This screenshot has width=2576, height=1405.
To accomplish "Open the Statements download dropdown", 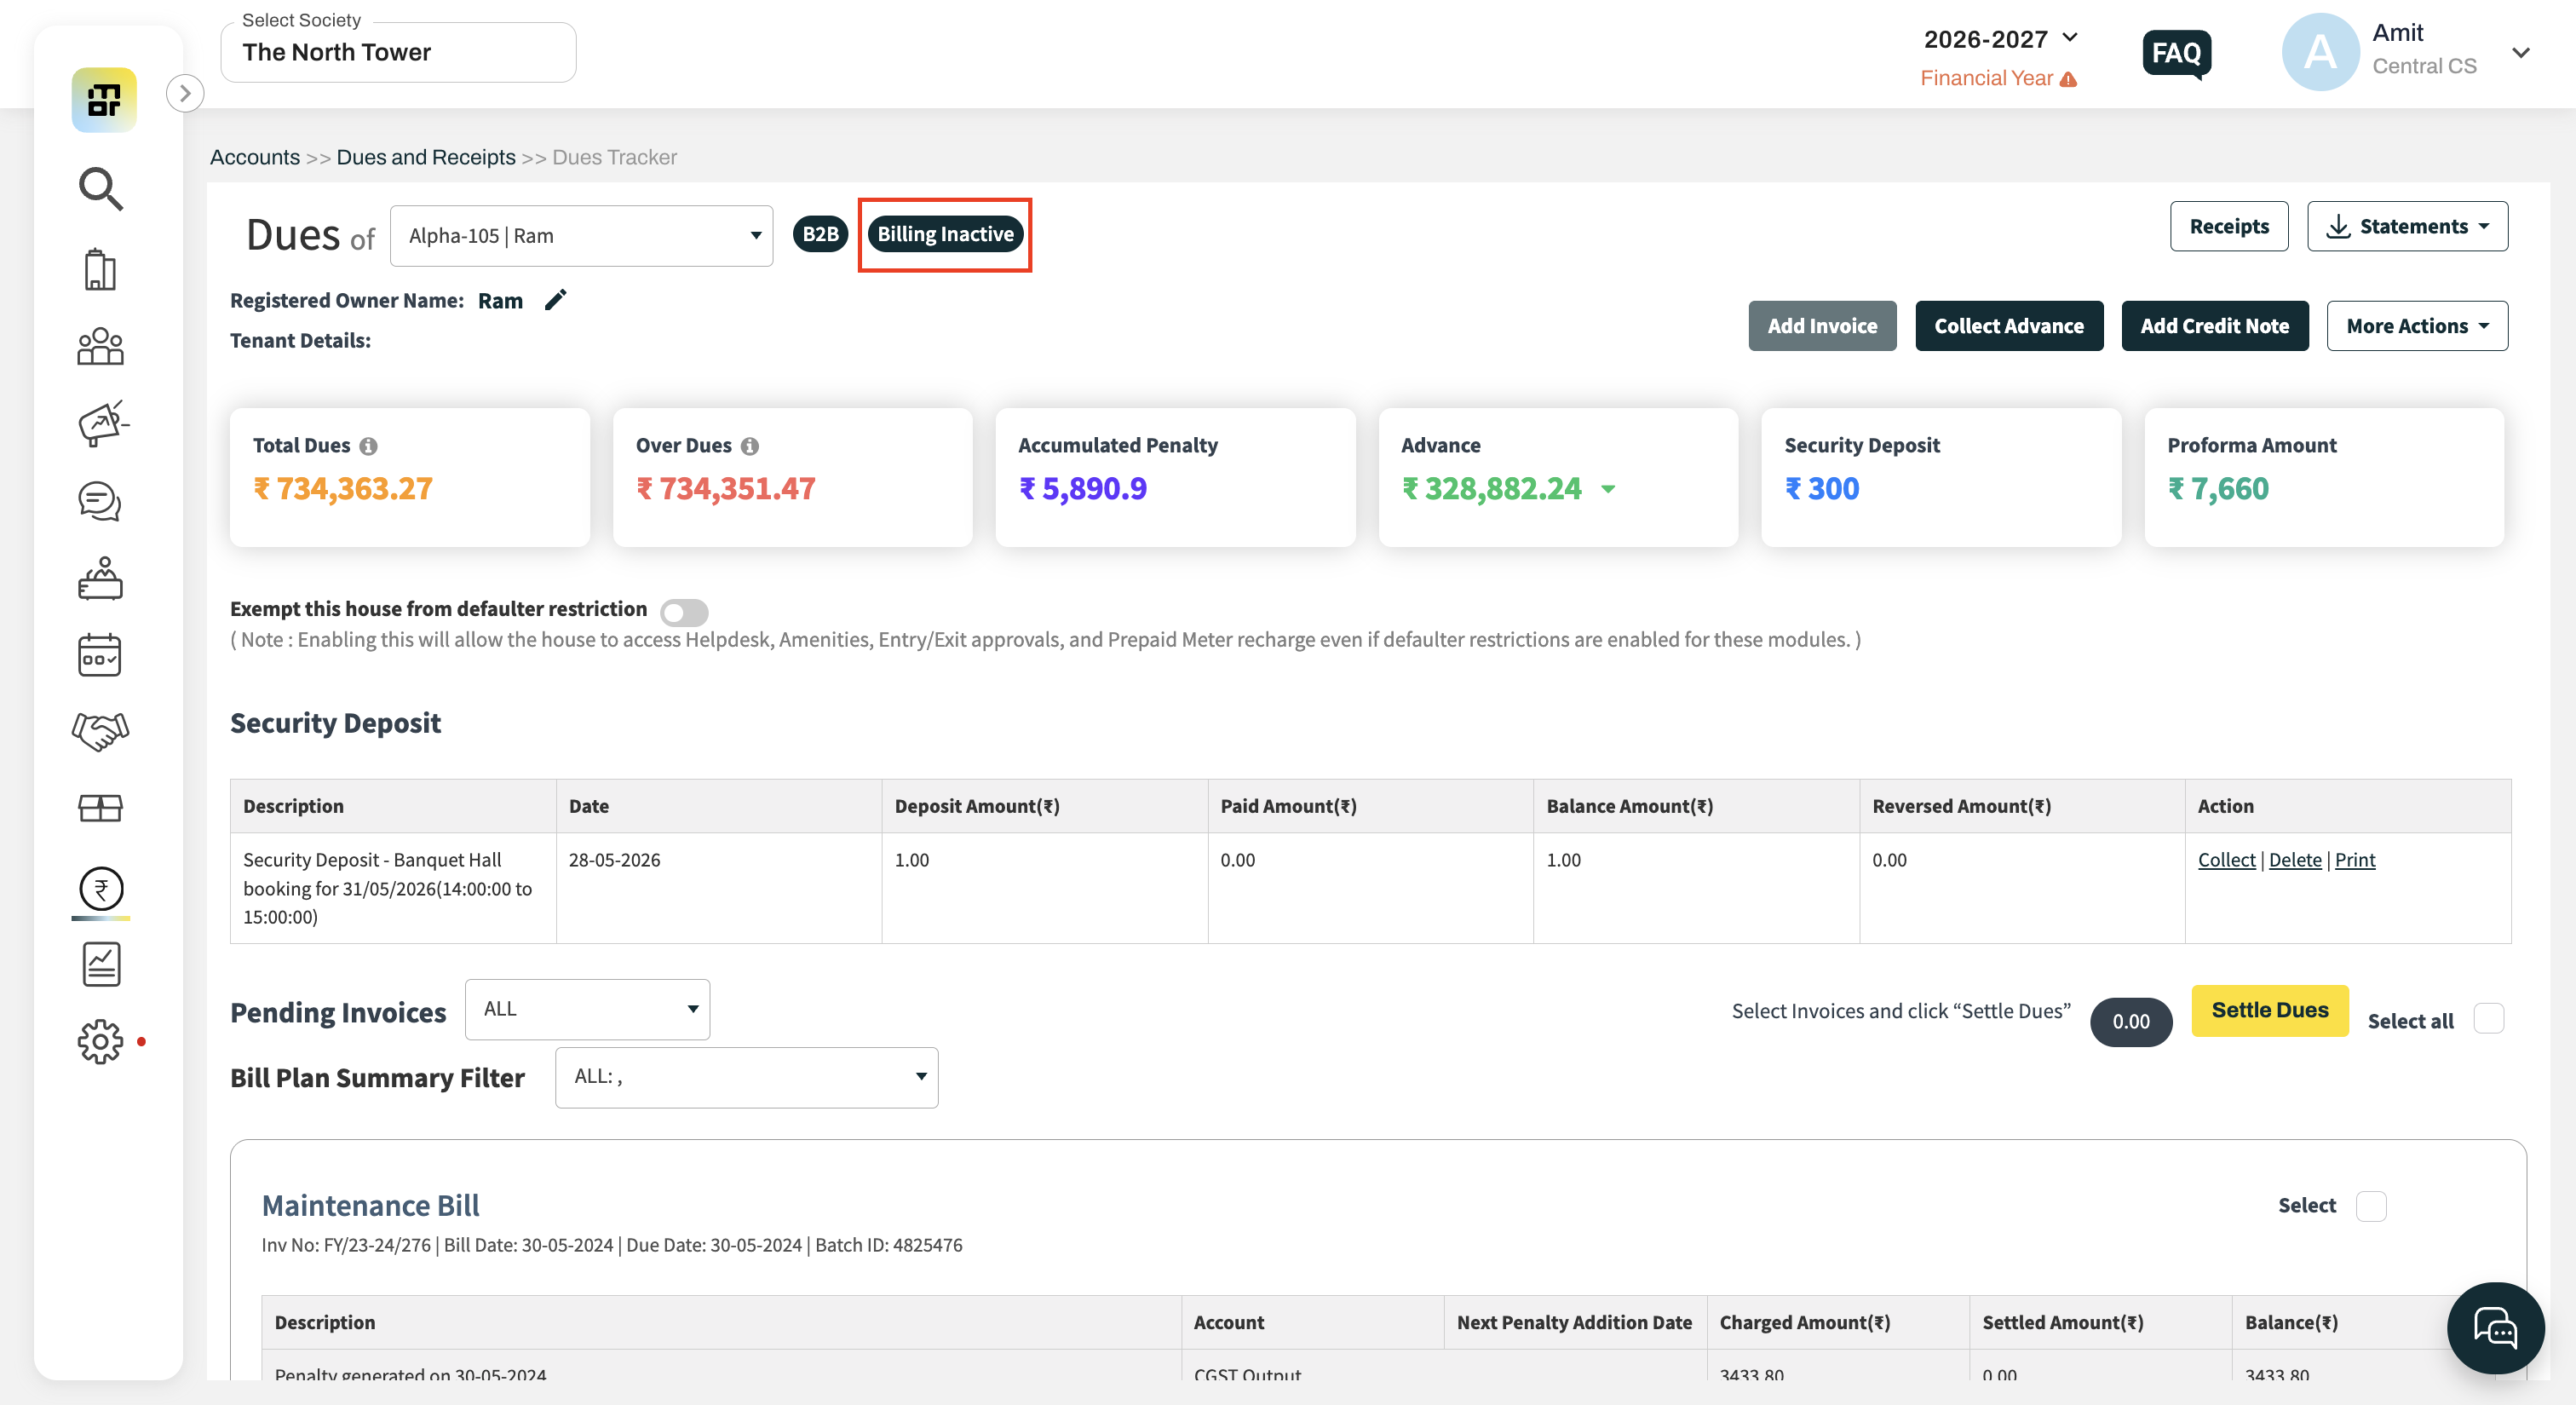I will (x=2407, y=226).
